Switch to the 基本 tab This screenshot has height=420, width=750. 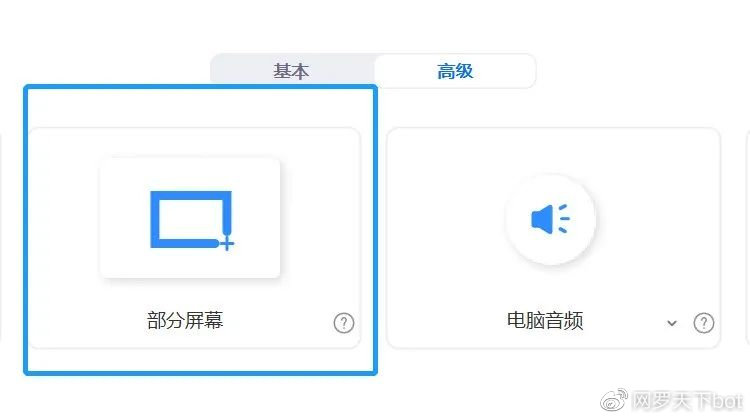pyautogui.click(x=291, y=71)
